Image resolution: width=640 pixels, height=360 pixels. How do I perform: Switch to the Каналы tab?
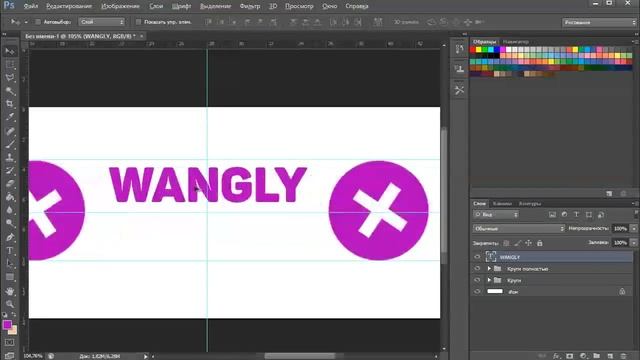tap(502, 203)
